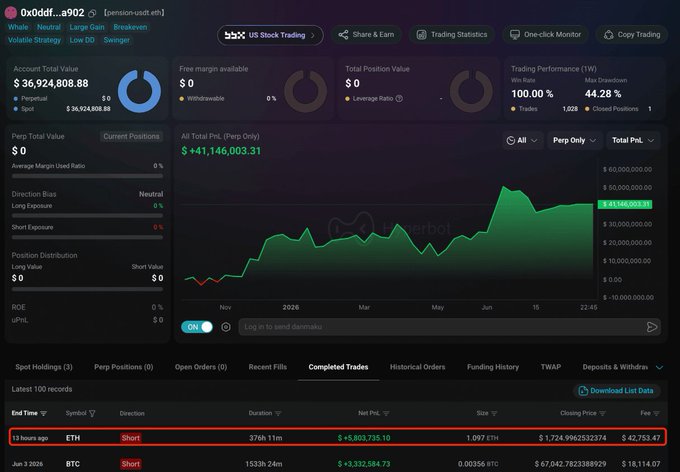Image resolution: width=680 pixels, height=472 pixels.
Task: Click the green $41,146,003.31 chart price label
Action: point(624,204)
